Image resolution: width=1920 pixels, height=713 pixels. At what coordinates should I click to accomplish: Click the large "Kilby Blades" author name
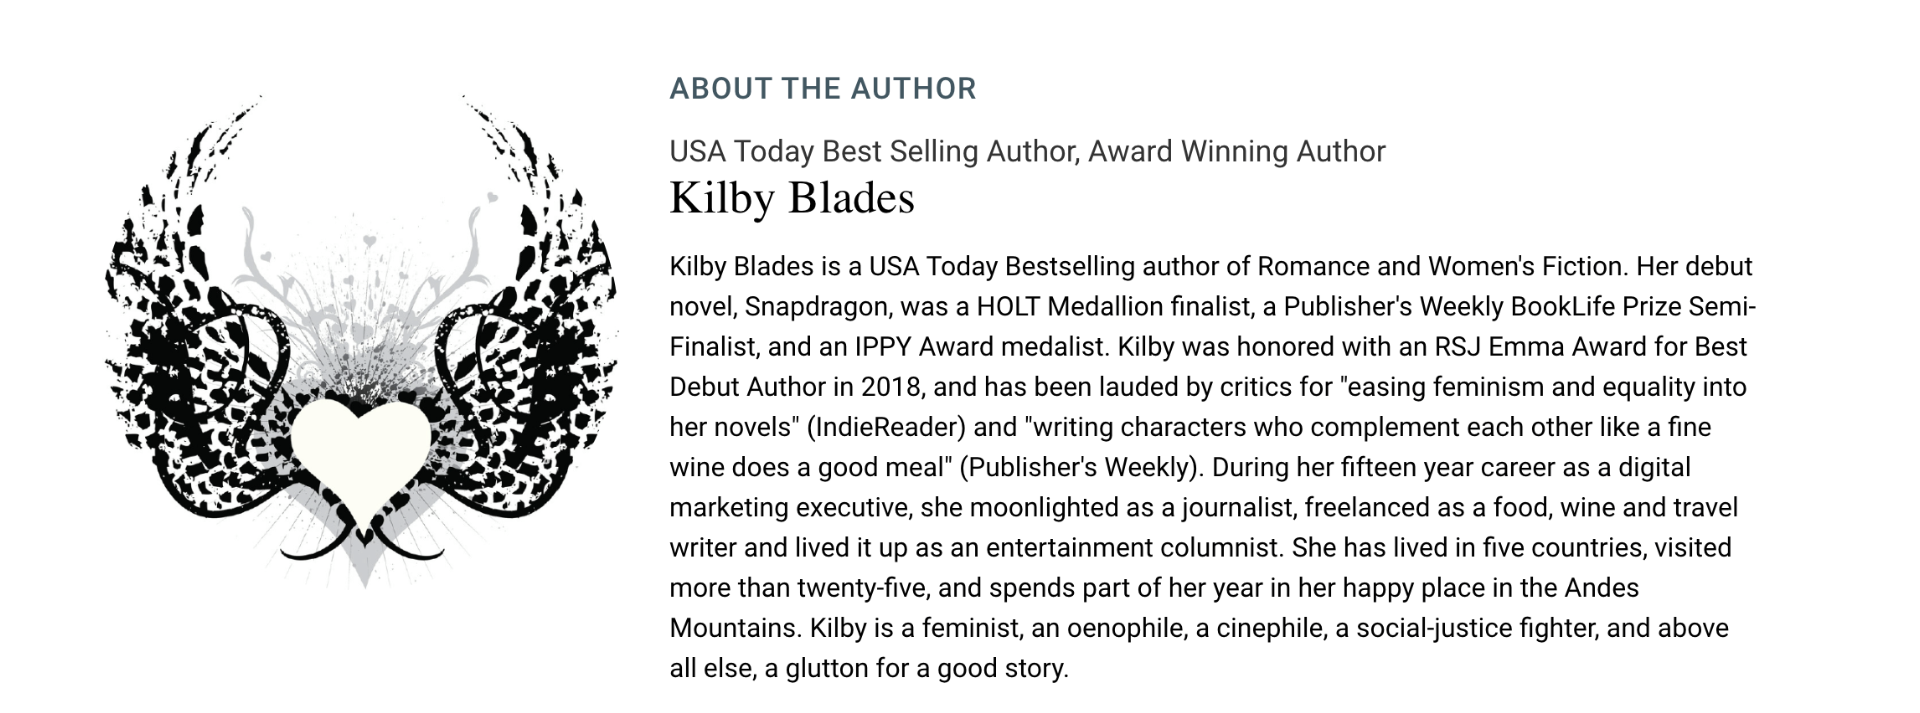791,197
